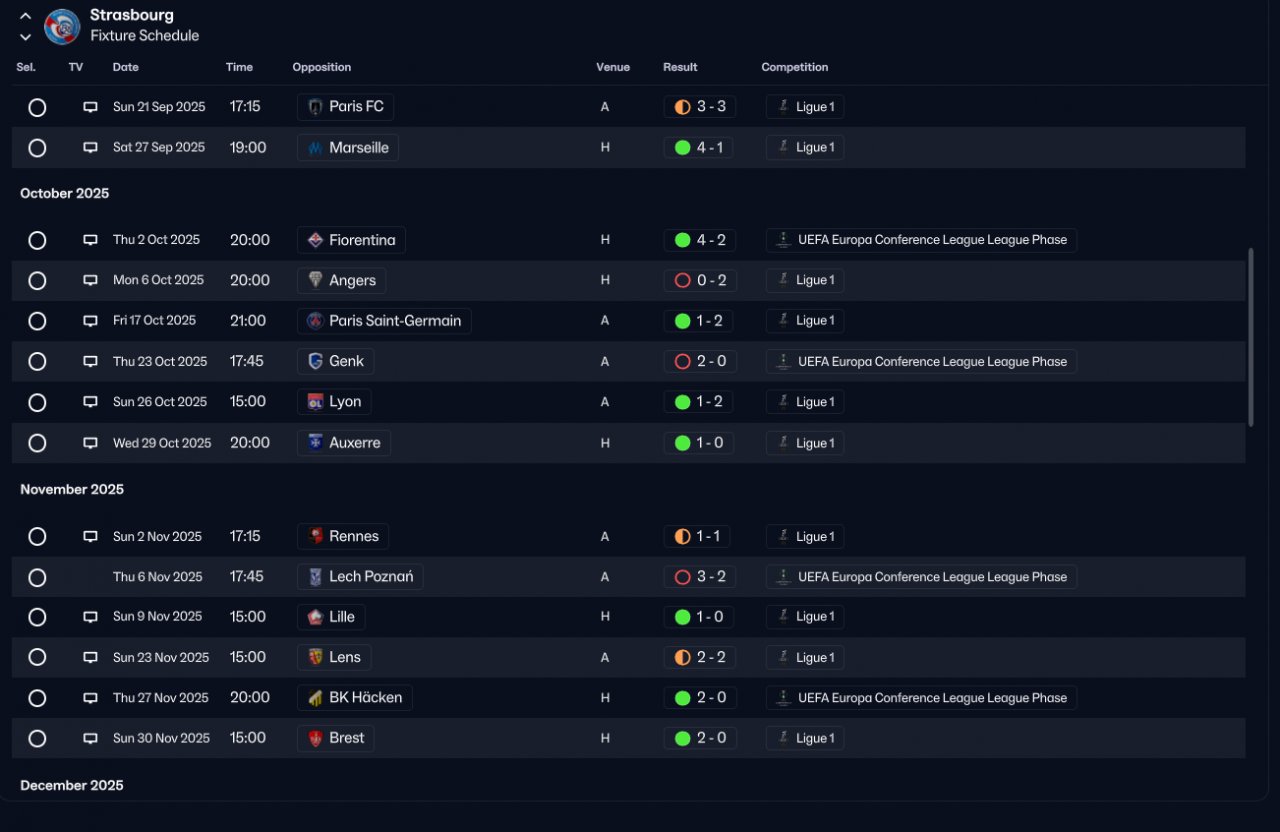This screenshot has height=832, width=1280.
Task: Click the Genk club badge
Action: click(x=315, y=361)
